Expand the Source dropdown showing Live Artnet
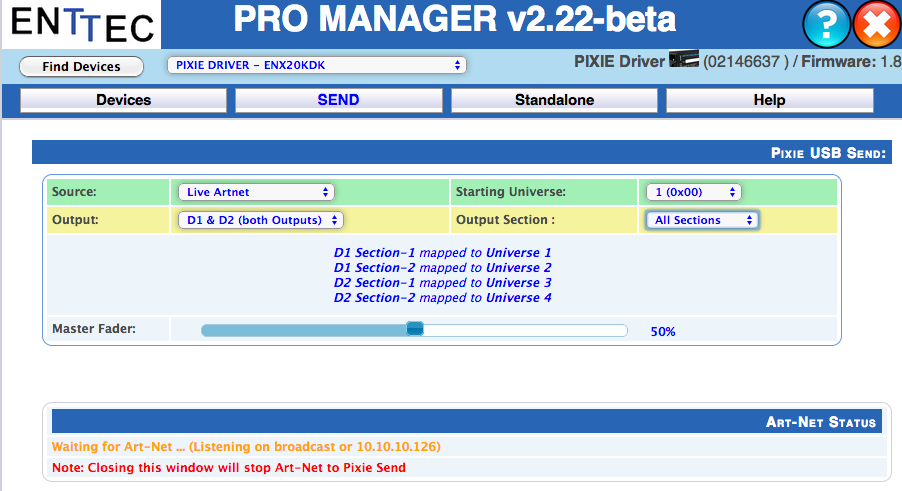The image size is (902, 491). (x=255, y=192)
